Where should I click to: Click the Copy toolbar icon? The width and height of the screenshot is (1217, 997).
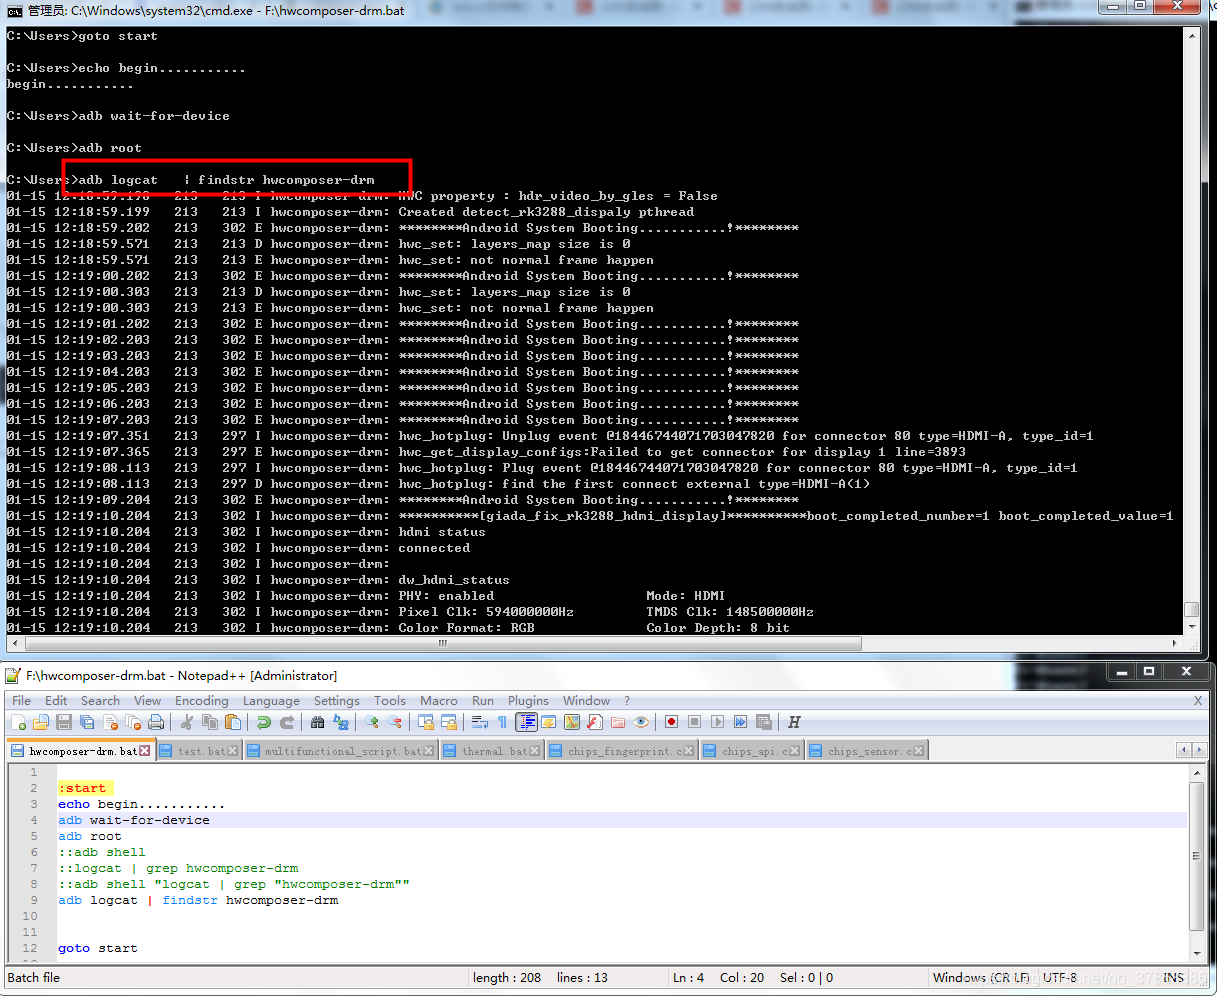[x=209, y=722]
